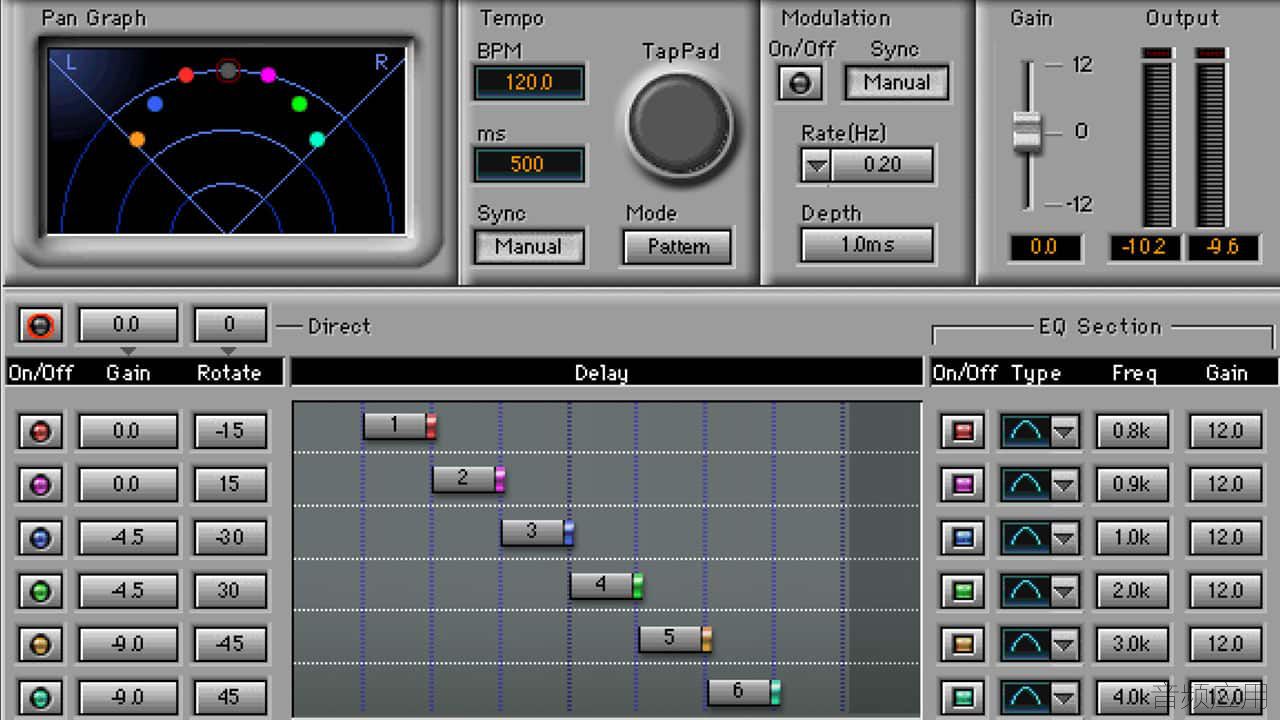Click the Modulation Sync Manual button
The width and height of the screenshot is (1280, 720).
coord(897,83)
